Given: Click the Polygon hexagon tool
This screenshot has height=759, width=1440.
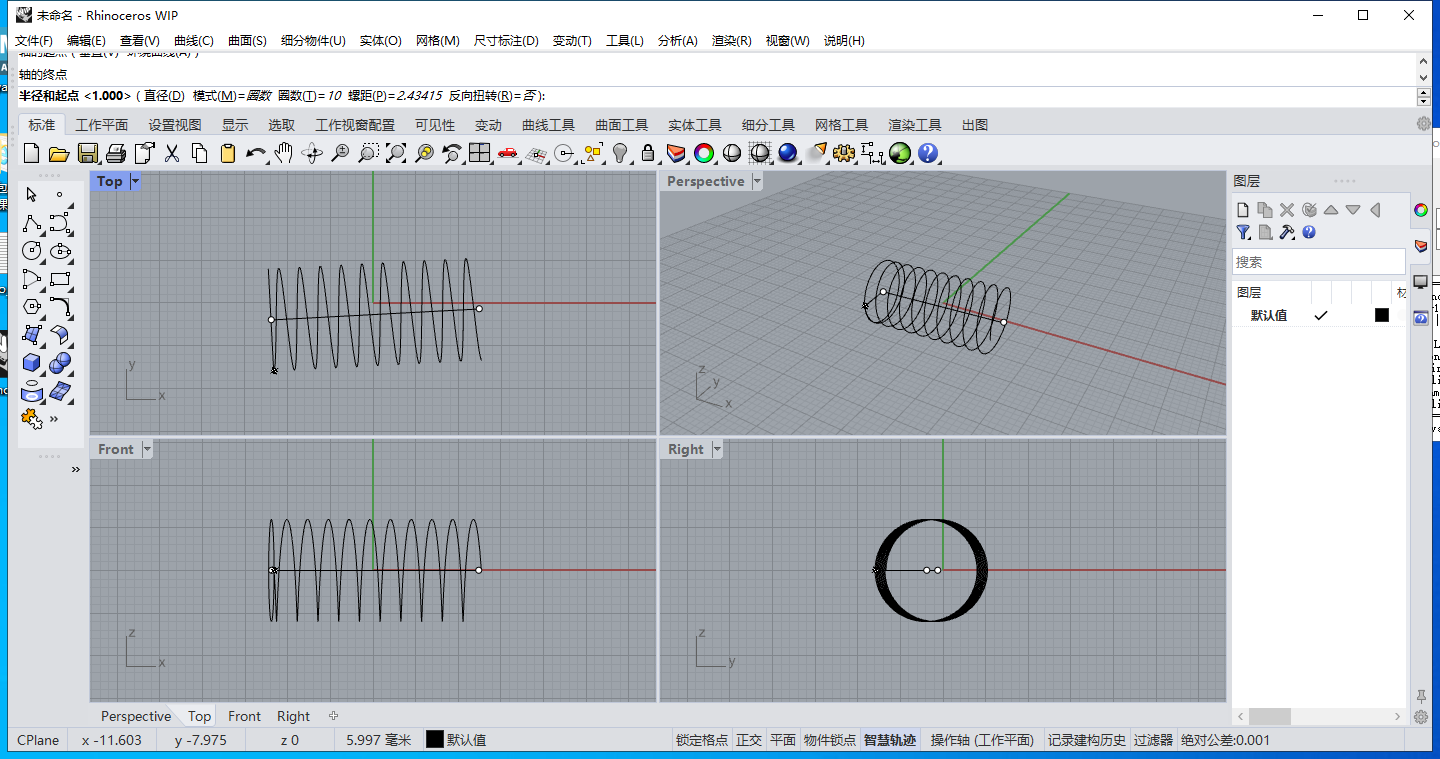Looking at the screenshot, I should (32, 306).
